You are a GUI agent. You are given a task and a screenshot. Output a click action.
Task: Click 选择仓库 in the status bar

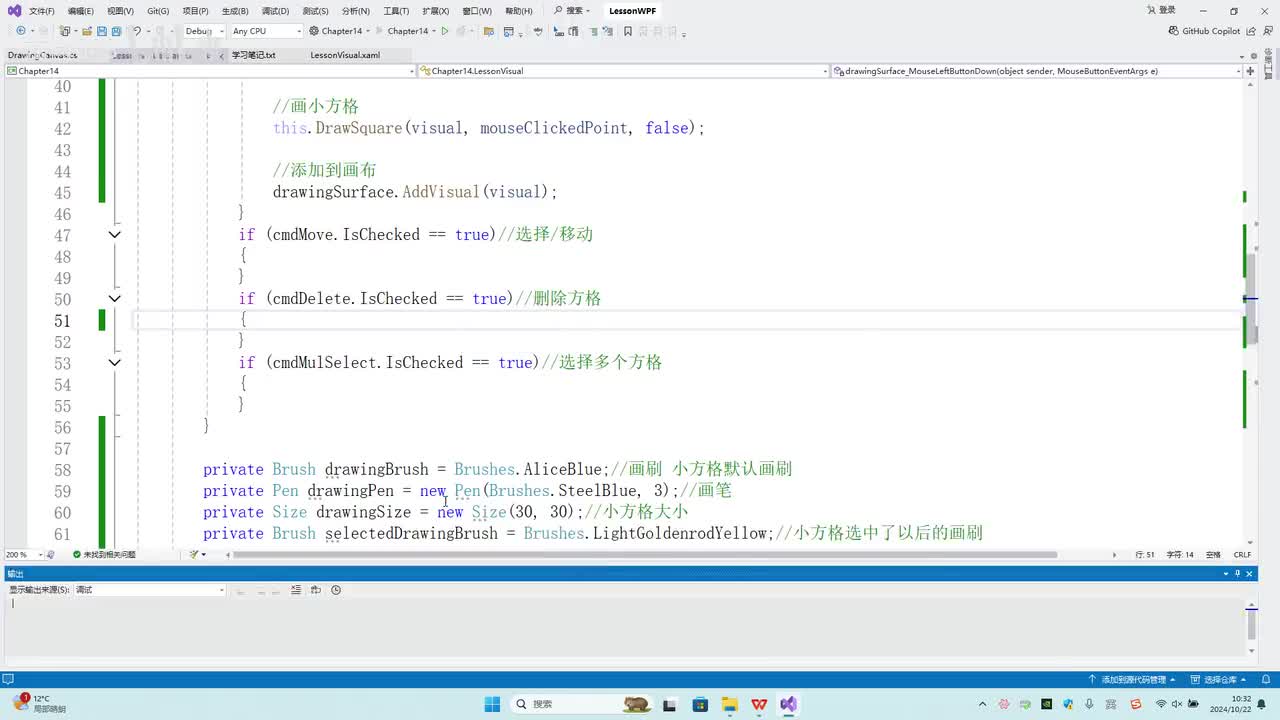click(1218, 680)
